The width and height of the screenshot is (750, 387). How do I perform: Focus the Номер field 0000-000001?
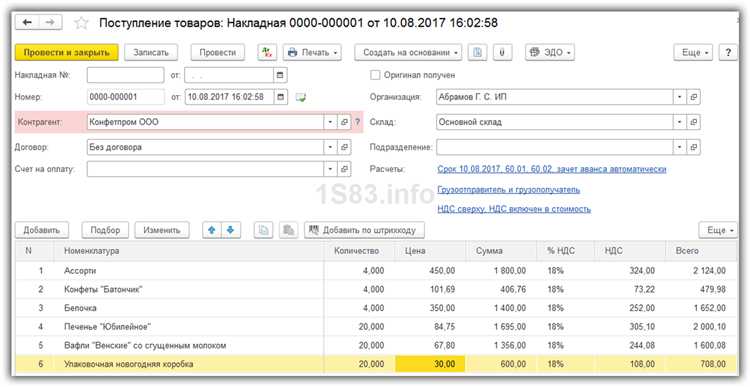point(125,97)
